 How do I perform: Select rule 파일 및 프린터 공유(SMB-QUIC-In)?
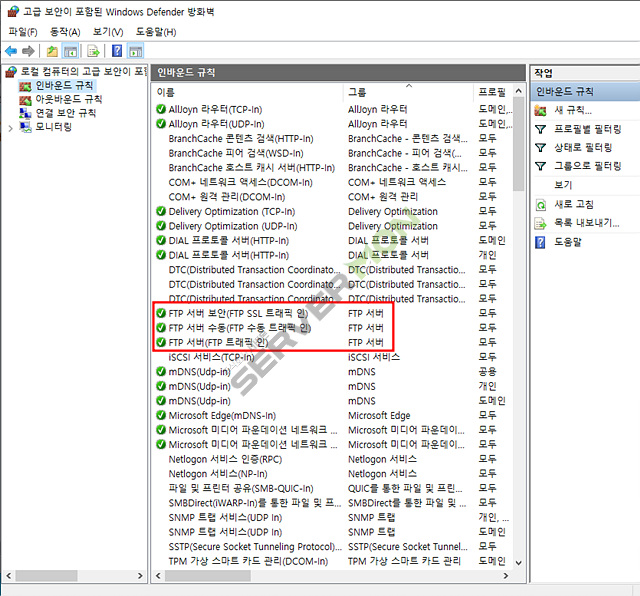[x=241, y=488]
